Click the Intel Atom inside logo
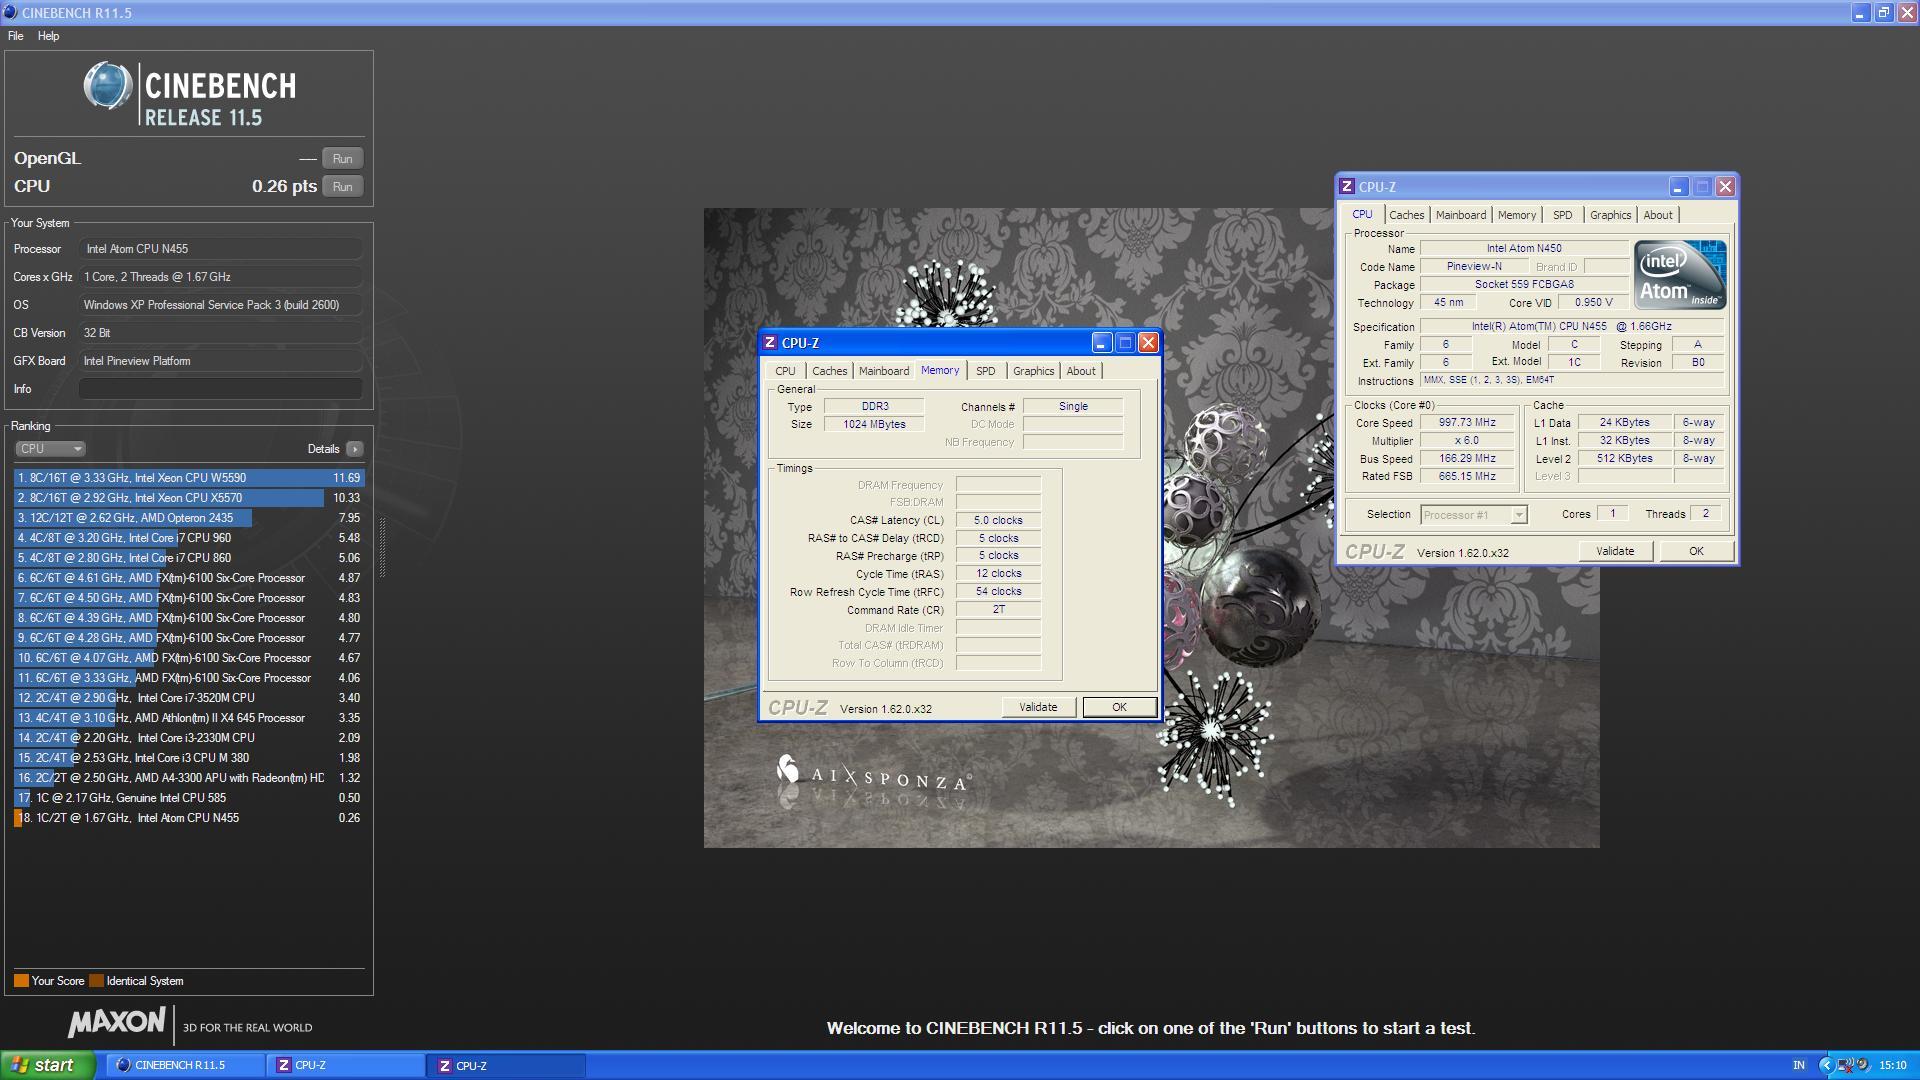The width and height of the screenshot is (1920, 1080). point(1680,275)
